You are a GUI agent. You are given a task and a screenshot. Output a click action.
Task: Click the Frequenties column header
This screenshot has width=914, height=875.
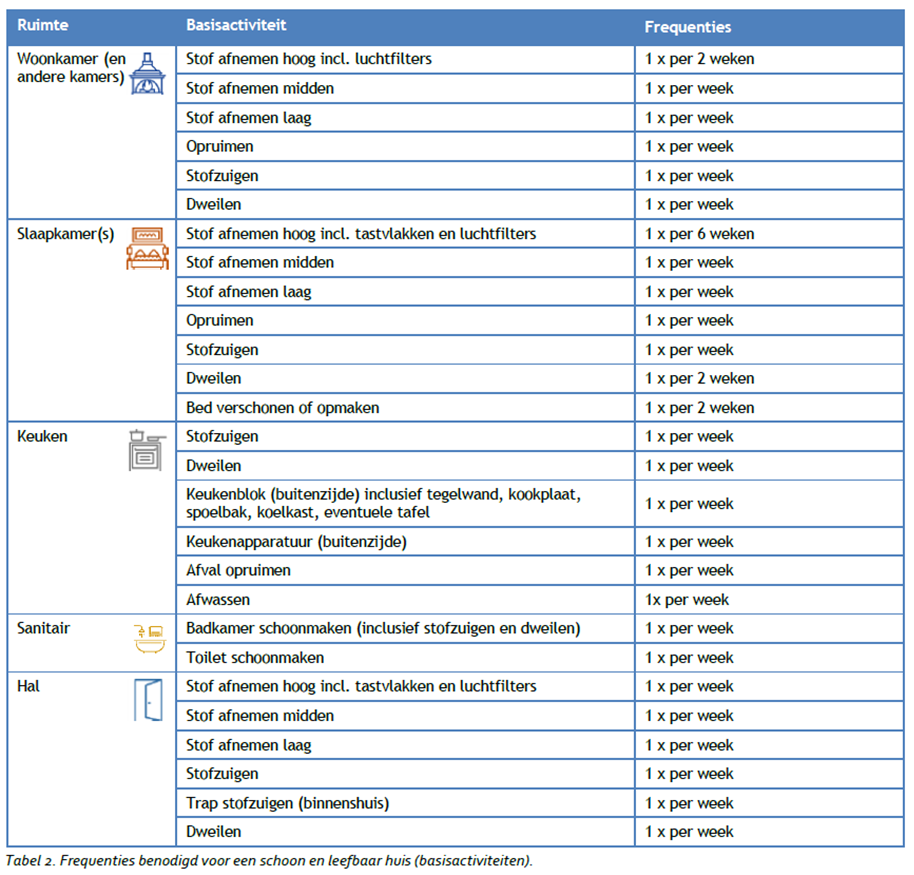(x=687, y=27)
